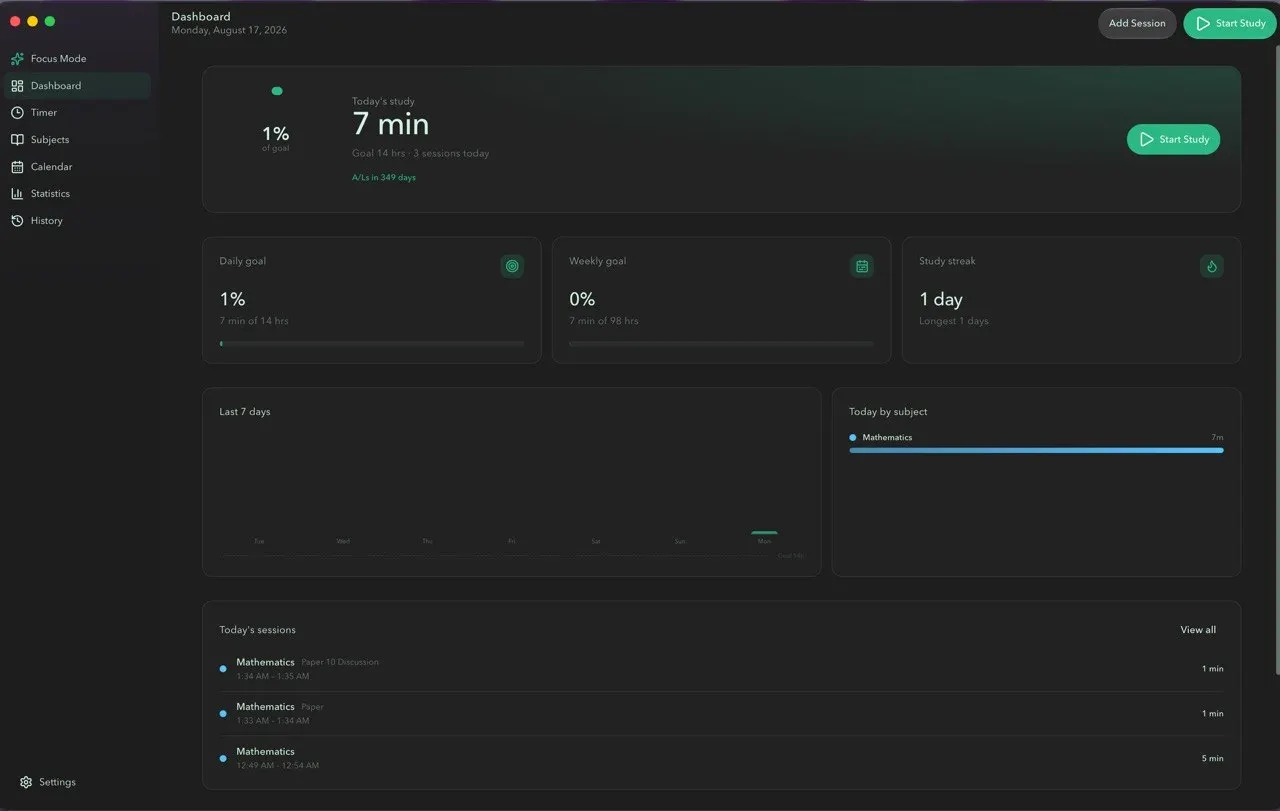Click the History clock-arrow icon
The image size is (1280, 811).
click(x=17, y=221)
